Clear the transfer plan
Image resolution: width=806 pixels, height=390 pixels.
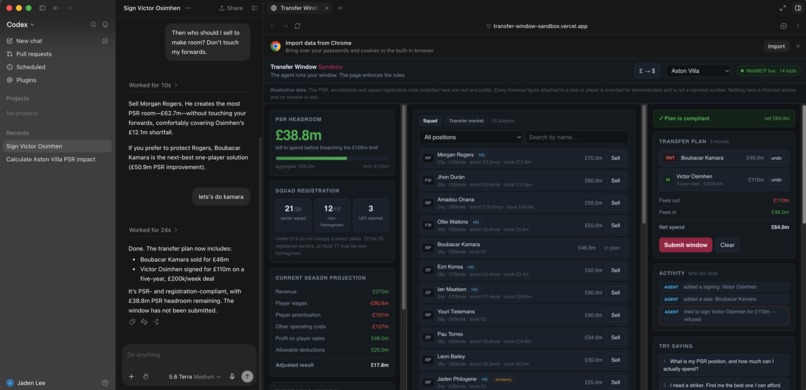[x=727, y=245]
